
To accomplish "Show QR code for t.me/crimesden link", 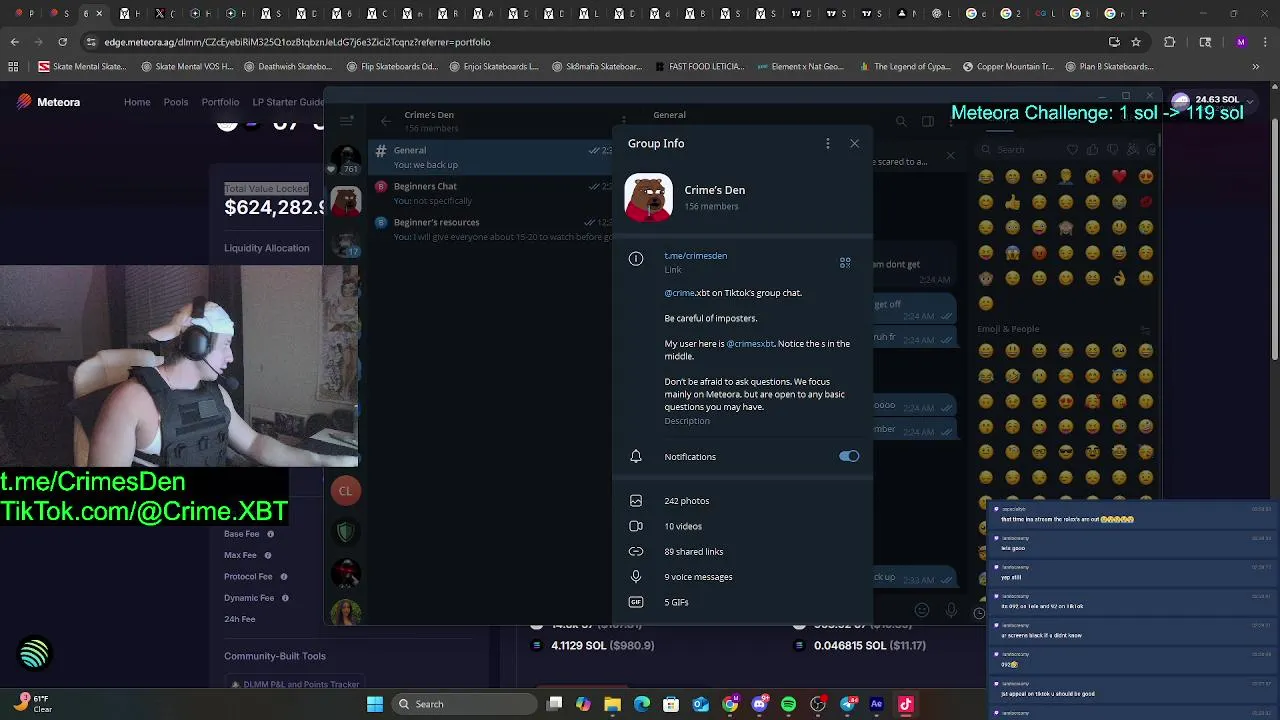I will (845, 262).
